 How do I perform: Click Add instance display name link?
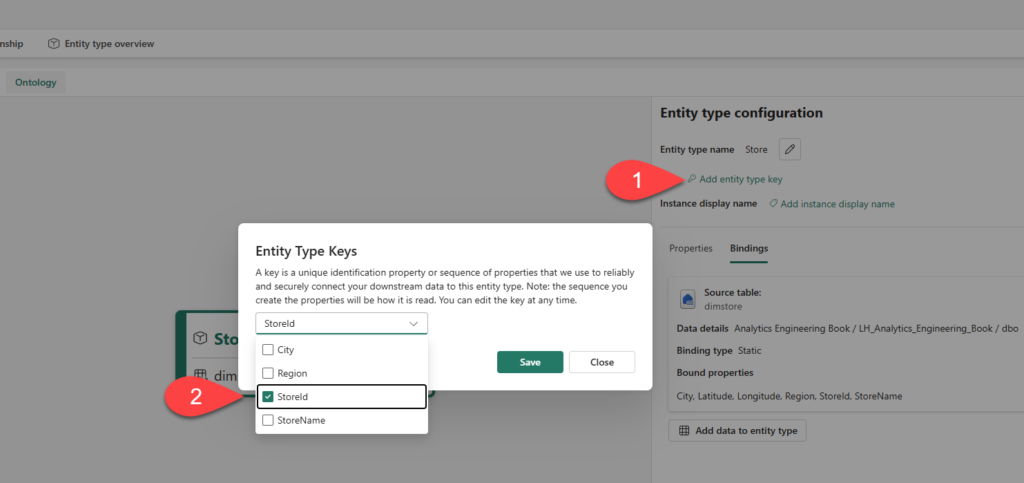pyautogui.click(x=837, y=204)
